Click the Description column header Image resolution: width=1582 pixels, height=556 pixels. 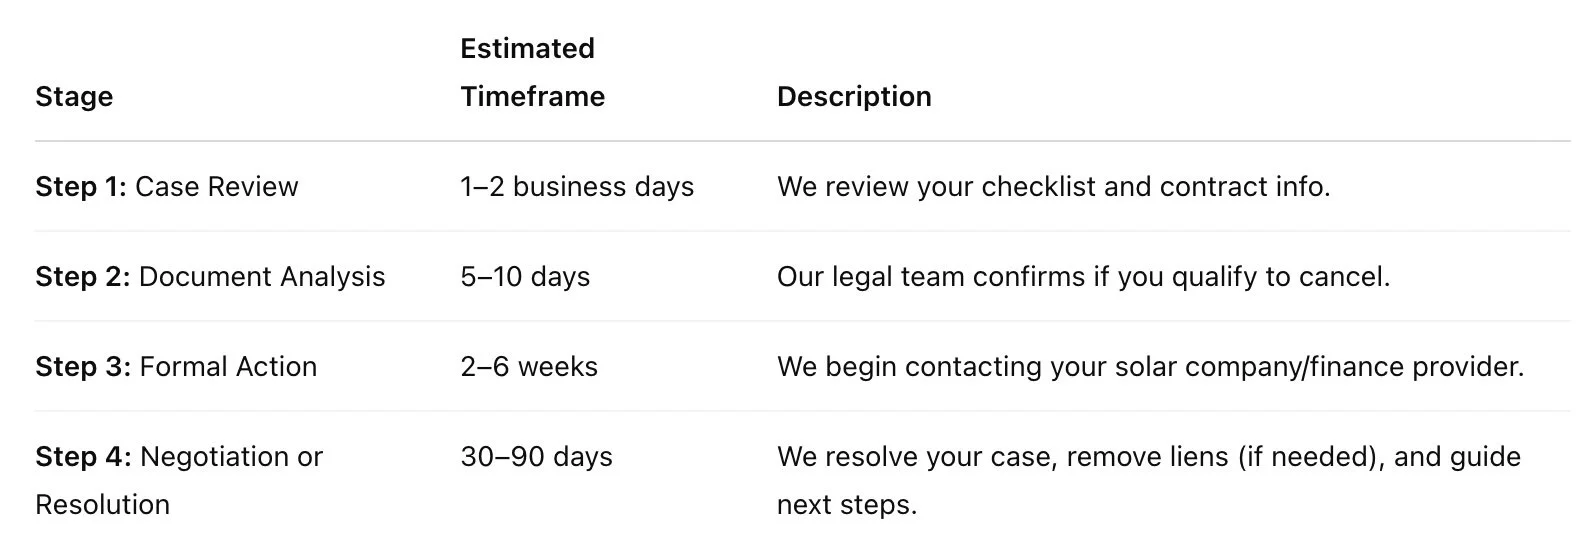point(854,96)
